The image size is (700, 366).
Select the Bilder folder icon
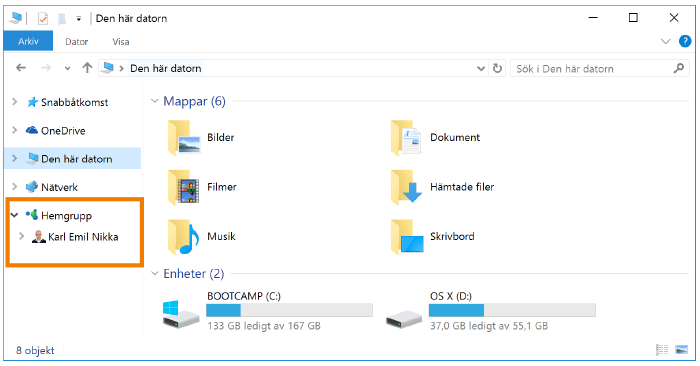(184, 137)
